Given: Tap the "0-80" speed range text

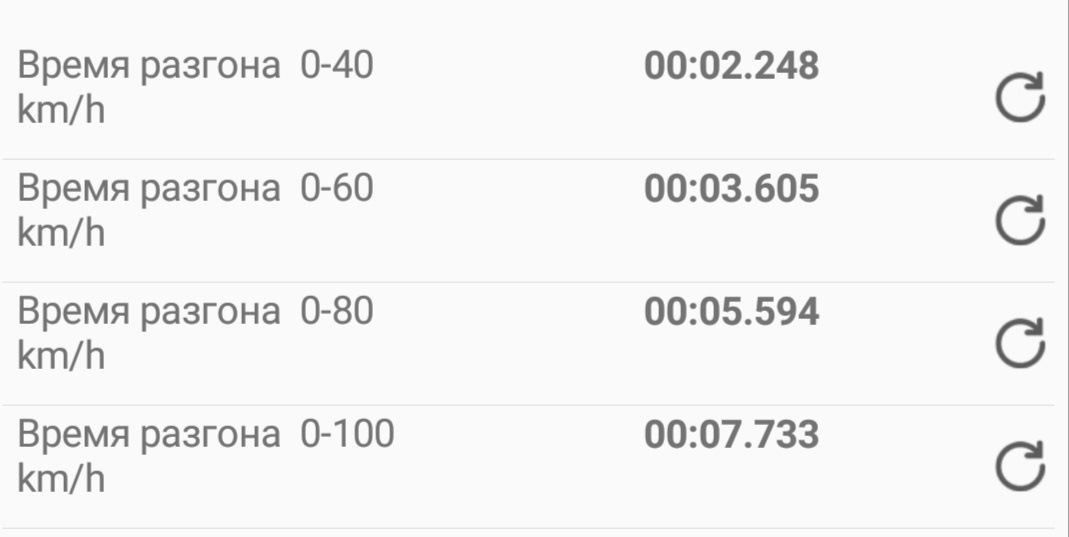Looking at the screenshot, I should coord(336,313).
